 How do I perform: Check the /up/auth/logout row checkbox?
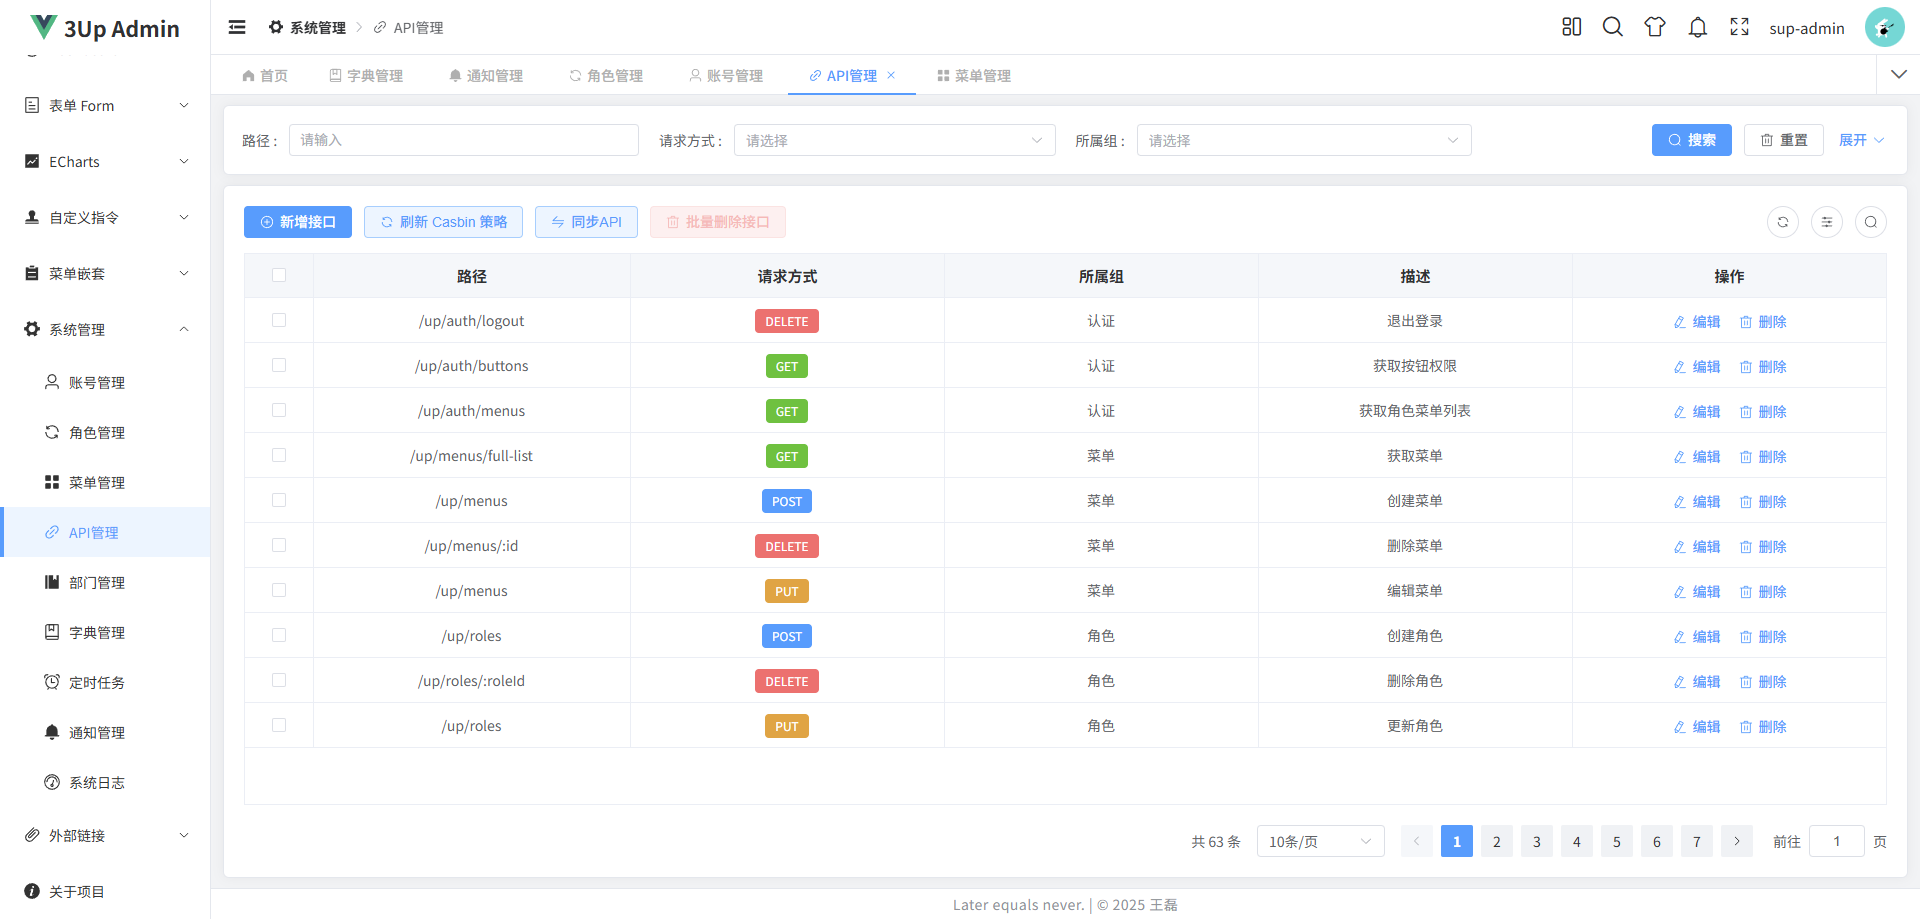point(279,320)
